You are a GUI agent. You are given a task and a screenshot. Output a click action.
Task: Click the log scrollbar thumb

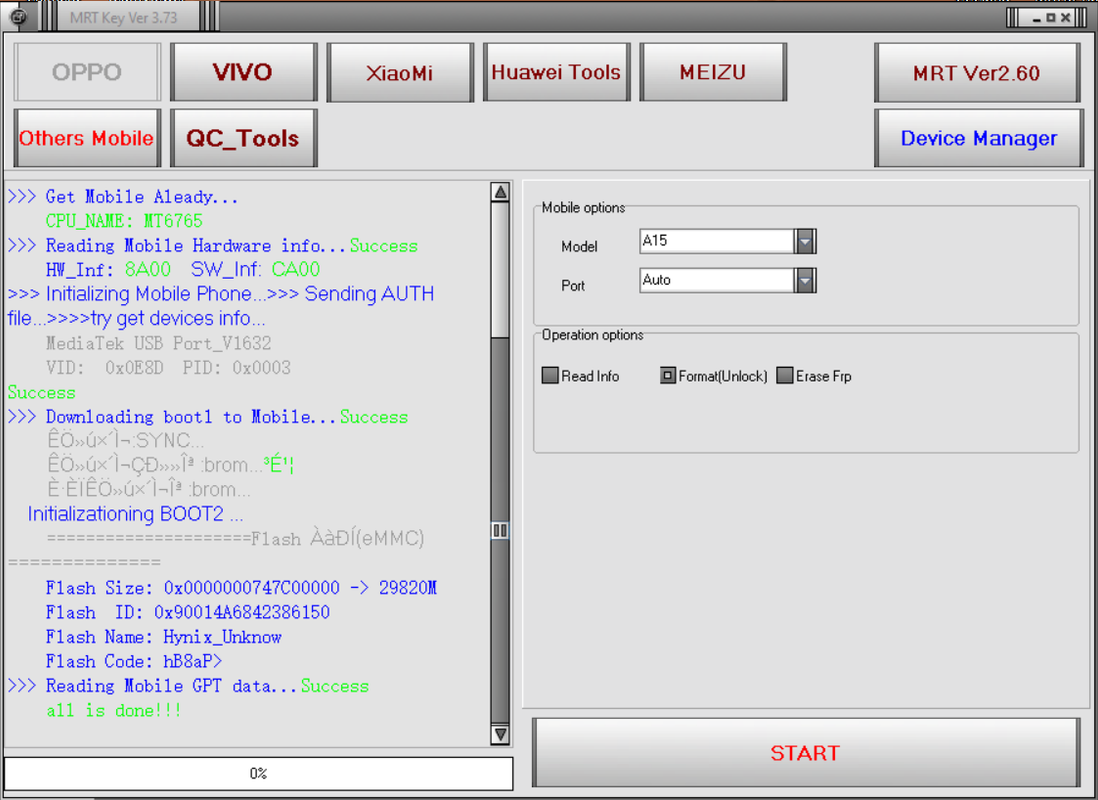(500, 530)
